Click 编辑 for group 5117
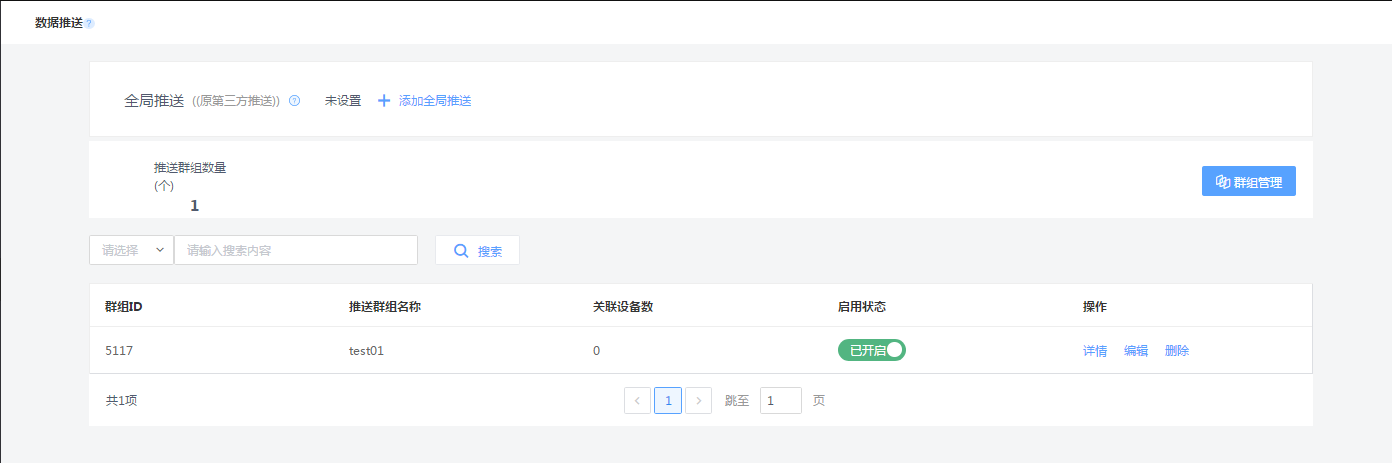 1136,351
